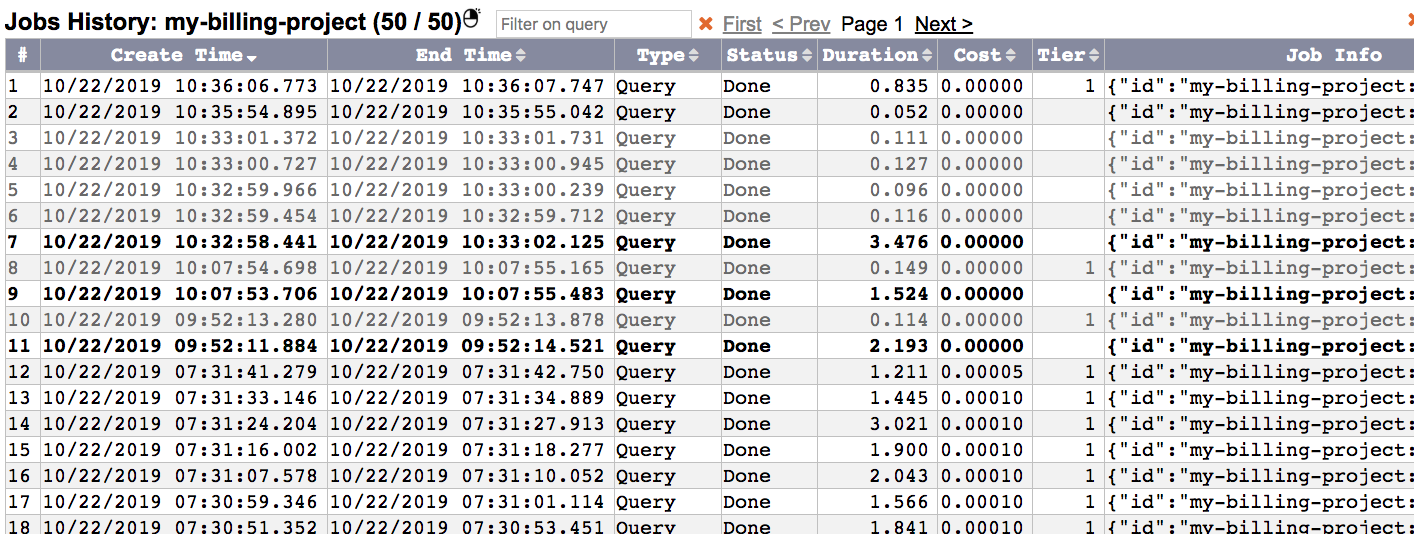
Task: Click duration value 0.149 in row 8
Action: pyautogui.click(x=899, y=268)
